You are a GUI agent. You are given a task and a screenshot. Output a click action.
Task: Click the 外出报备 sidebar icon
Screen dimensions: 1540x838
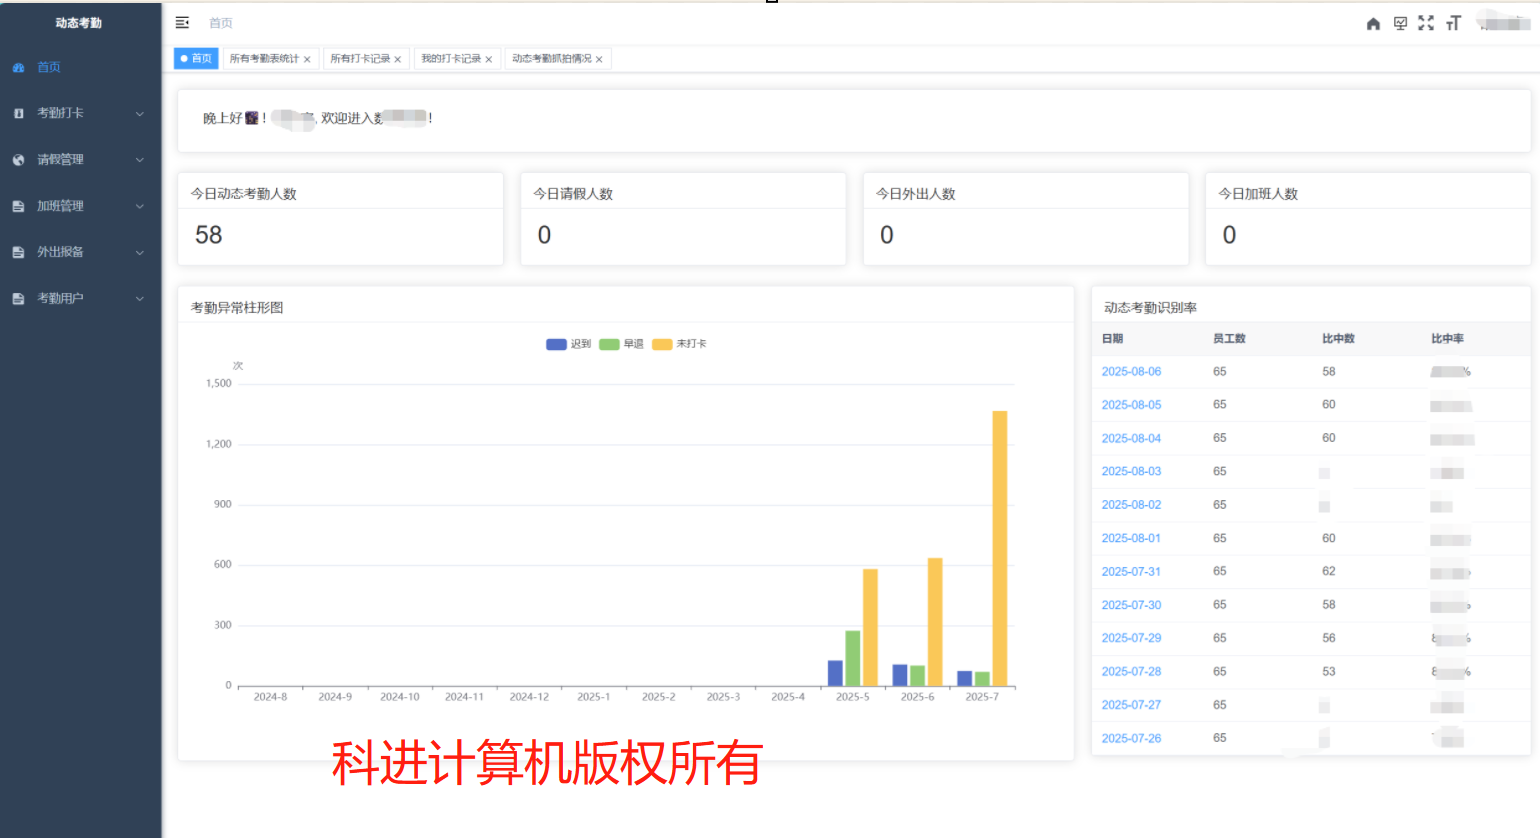(18, 252)
